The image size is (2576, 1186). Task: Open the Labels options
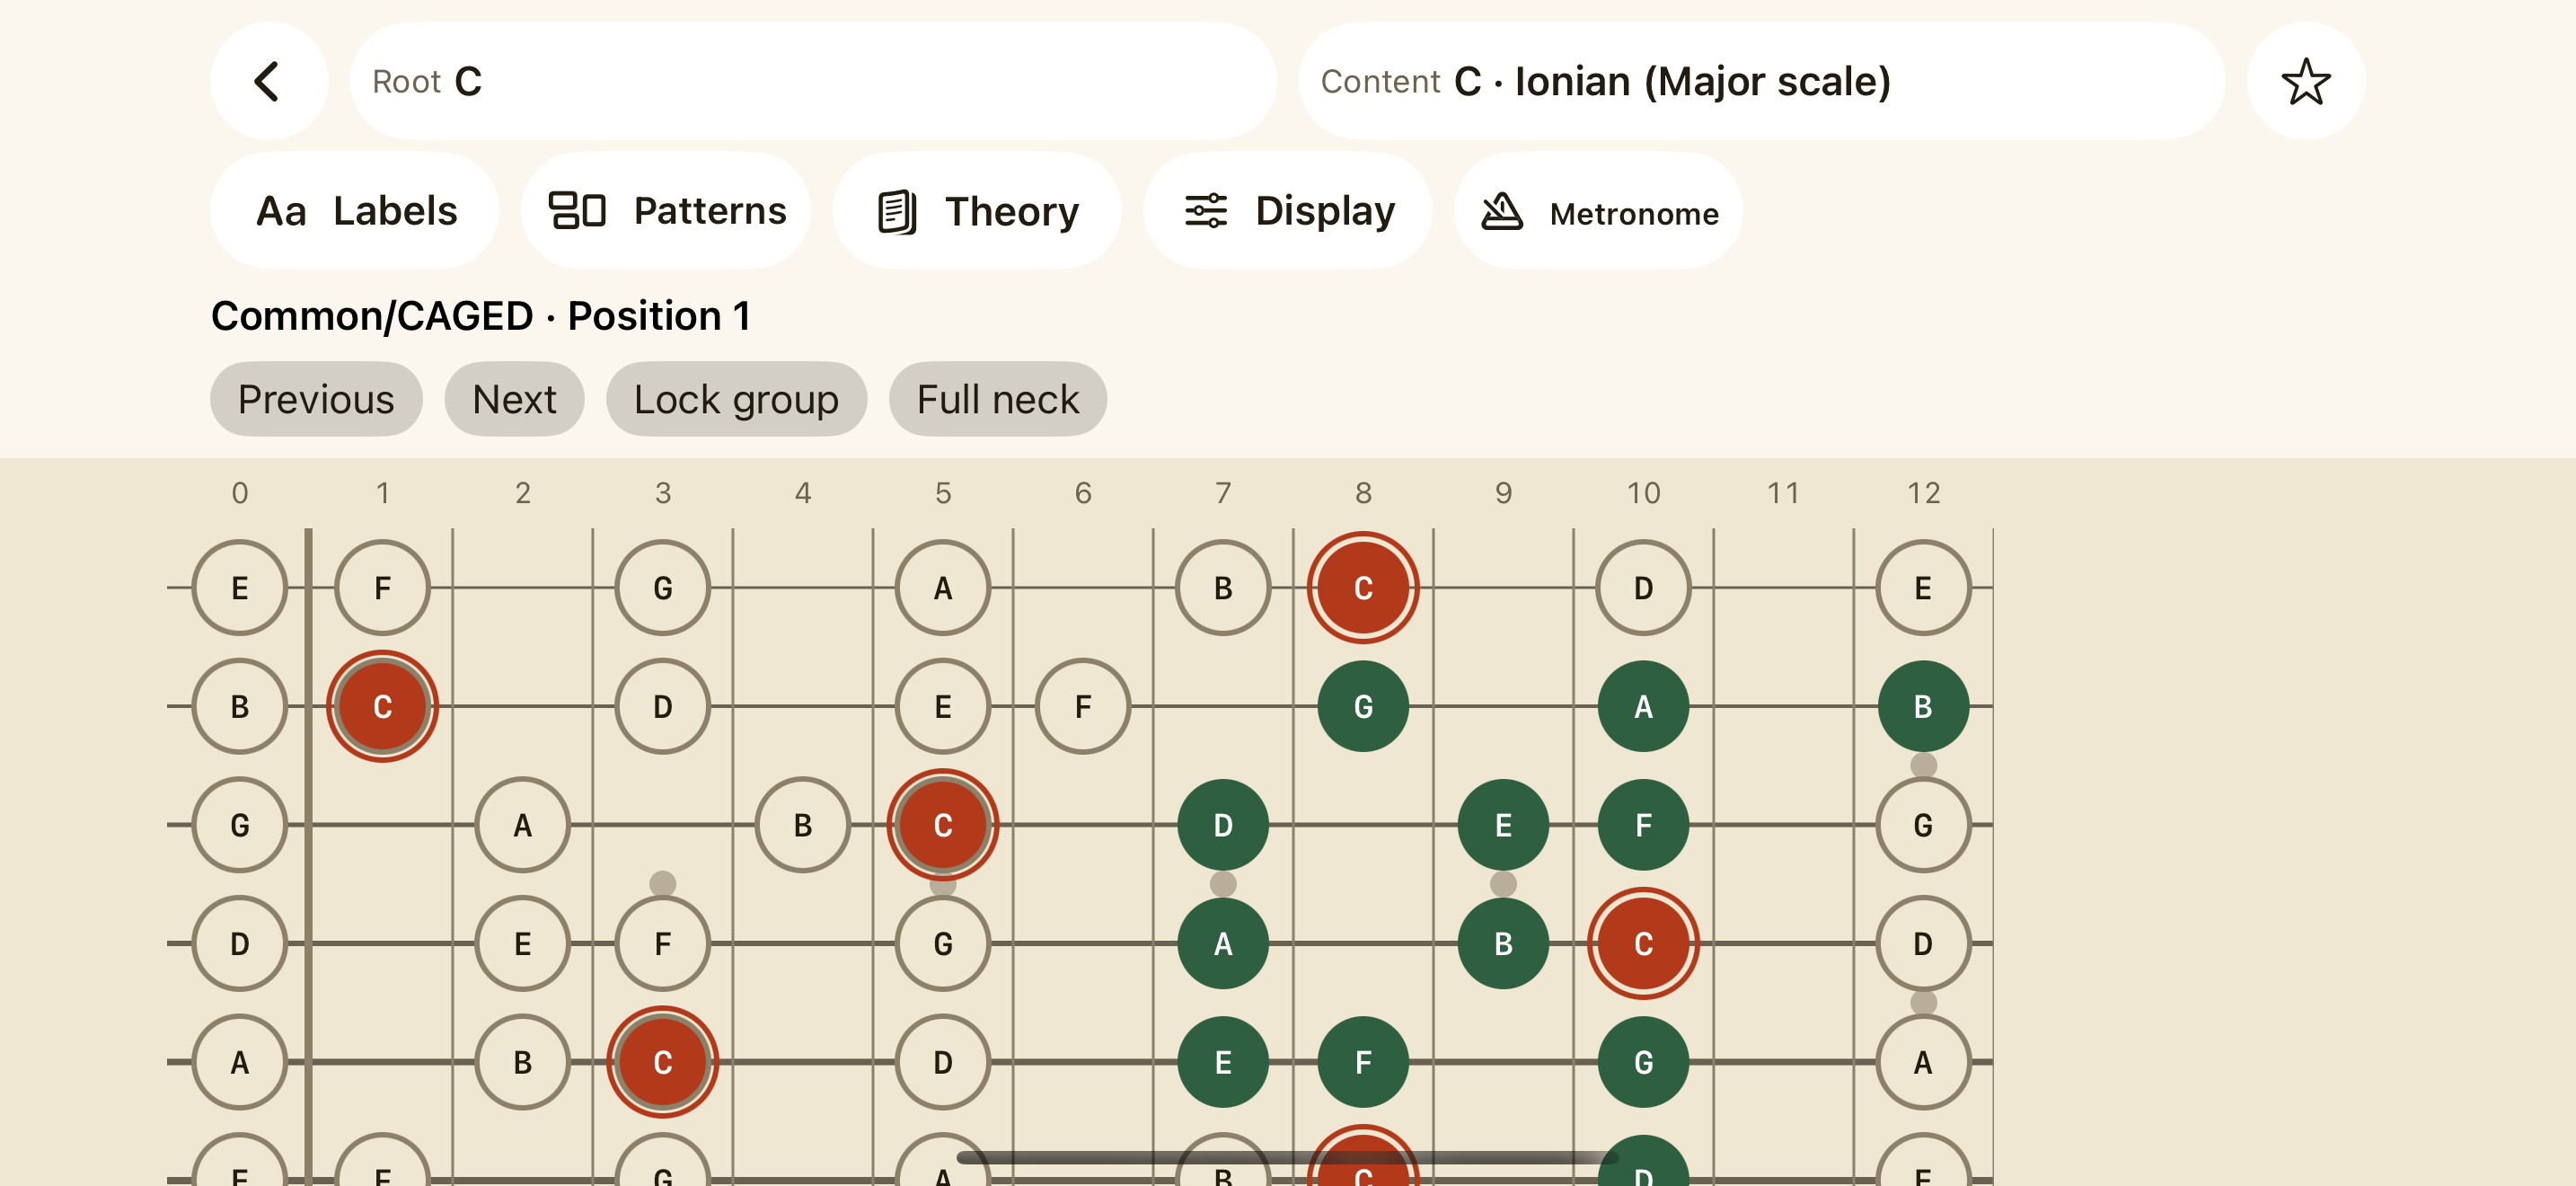coord(354,210)
